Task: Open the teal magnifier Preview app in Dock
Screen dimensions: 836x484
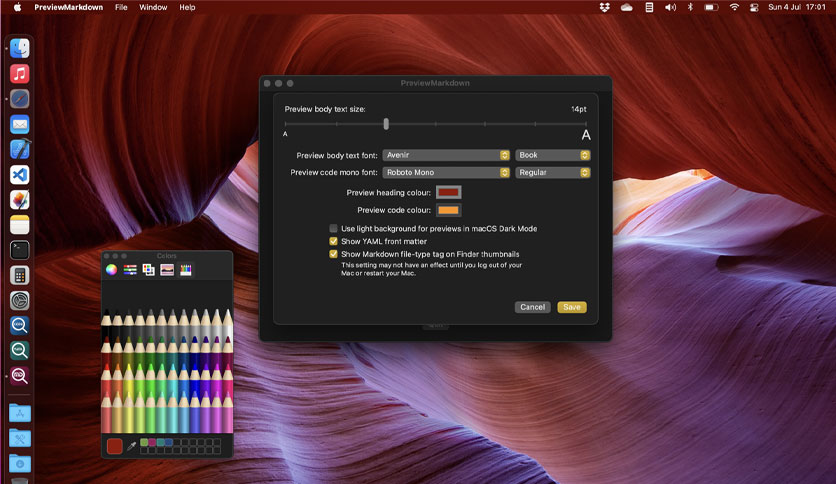Action: click(x=20, y=350)
